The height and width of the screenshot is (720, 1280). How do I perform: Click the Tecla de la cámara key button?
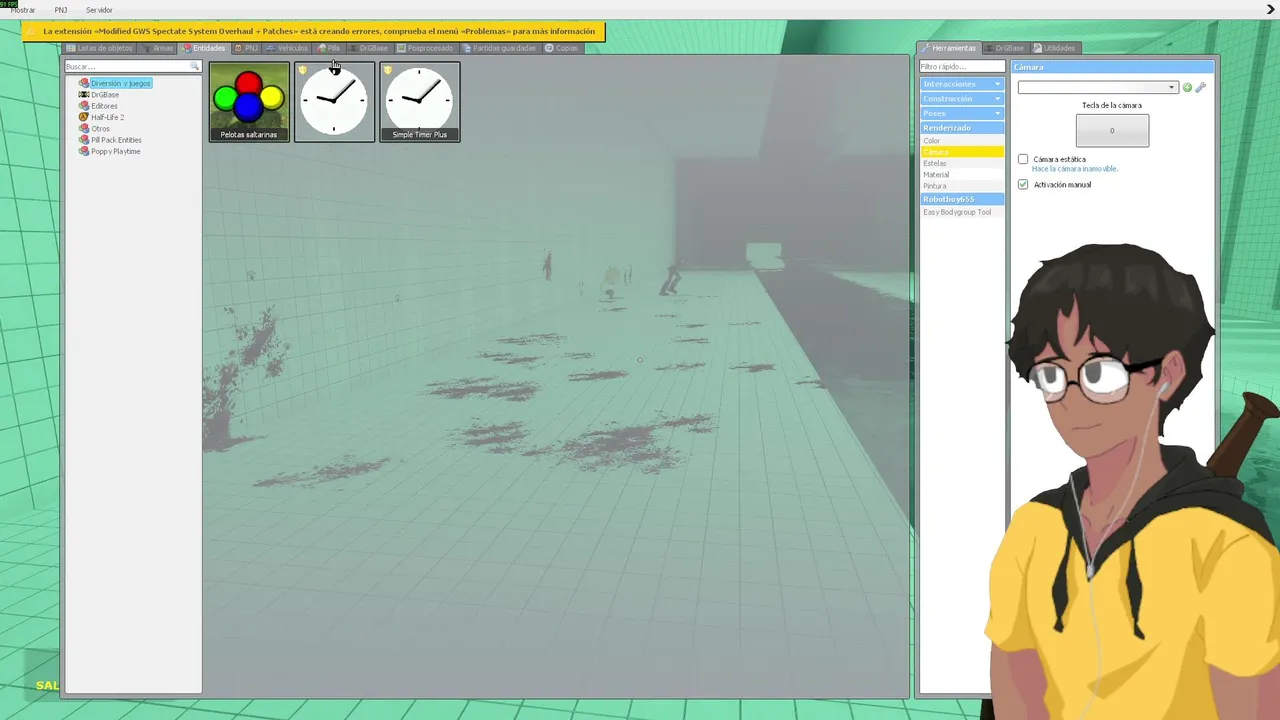pos(1112,131)
